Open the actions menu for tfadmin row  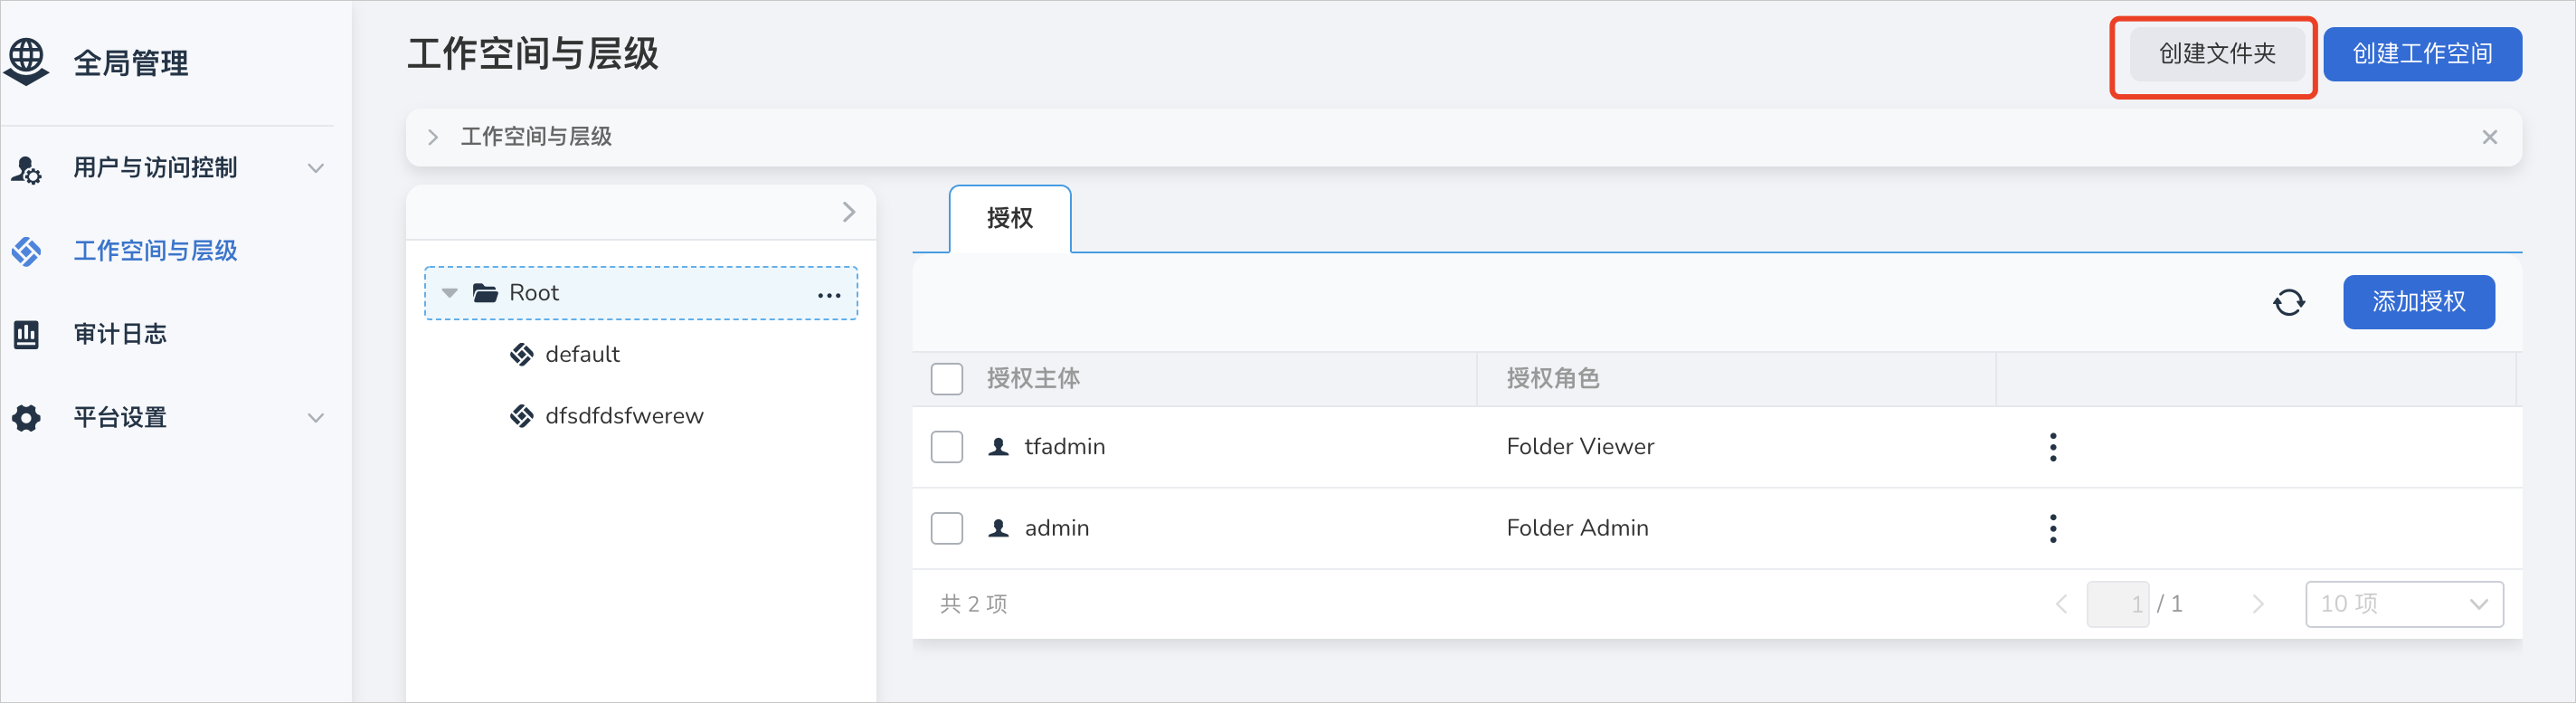(2053, 447)
